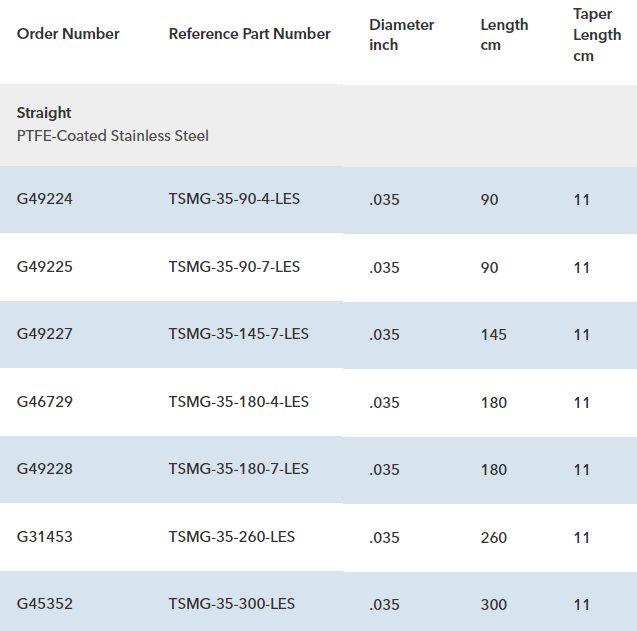This screenshot has width=637, height=631.
Task: Select the Diameter inch column header
Action: pyautogui.click(x=401, y=34)
